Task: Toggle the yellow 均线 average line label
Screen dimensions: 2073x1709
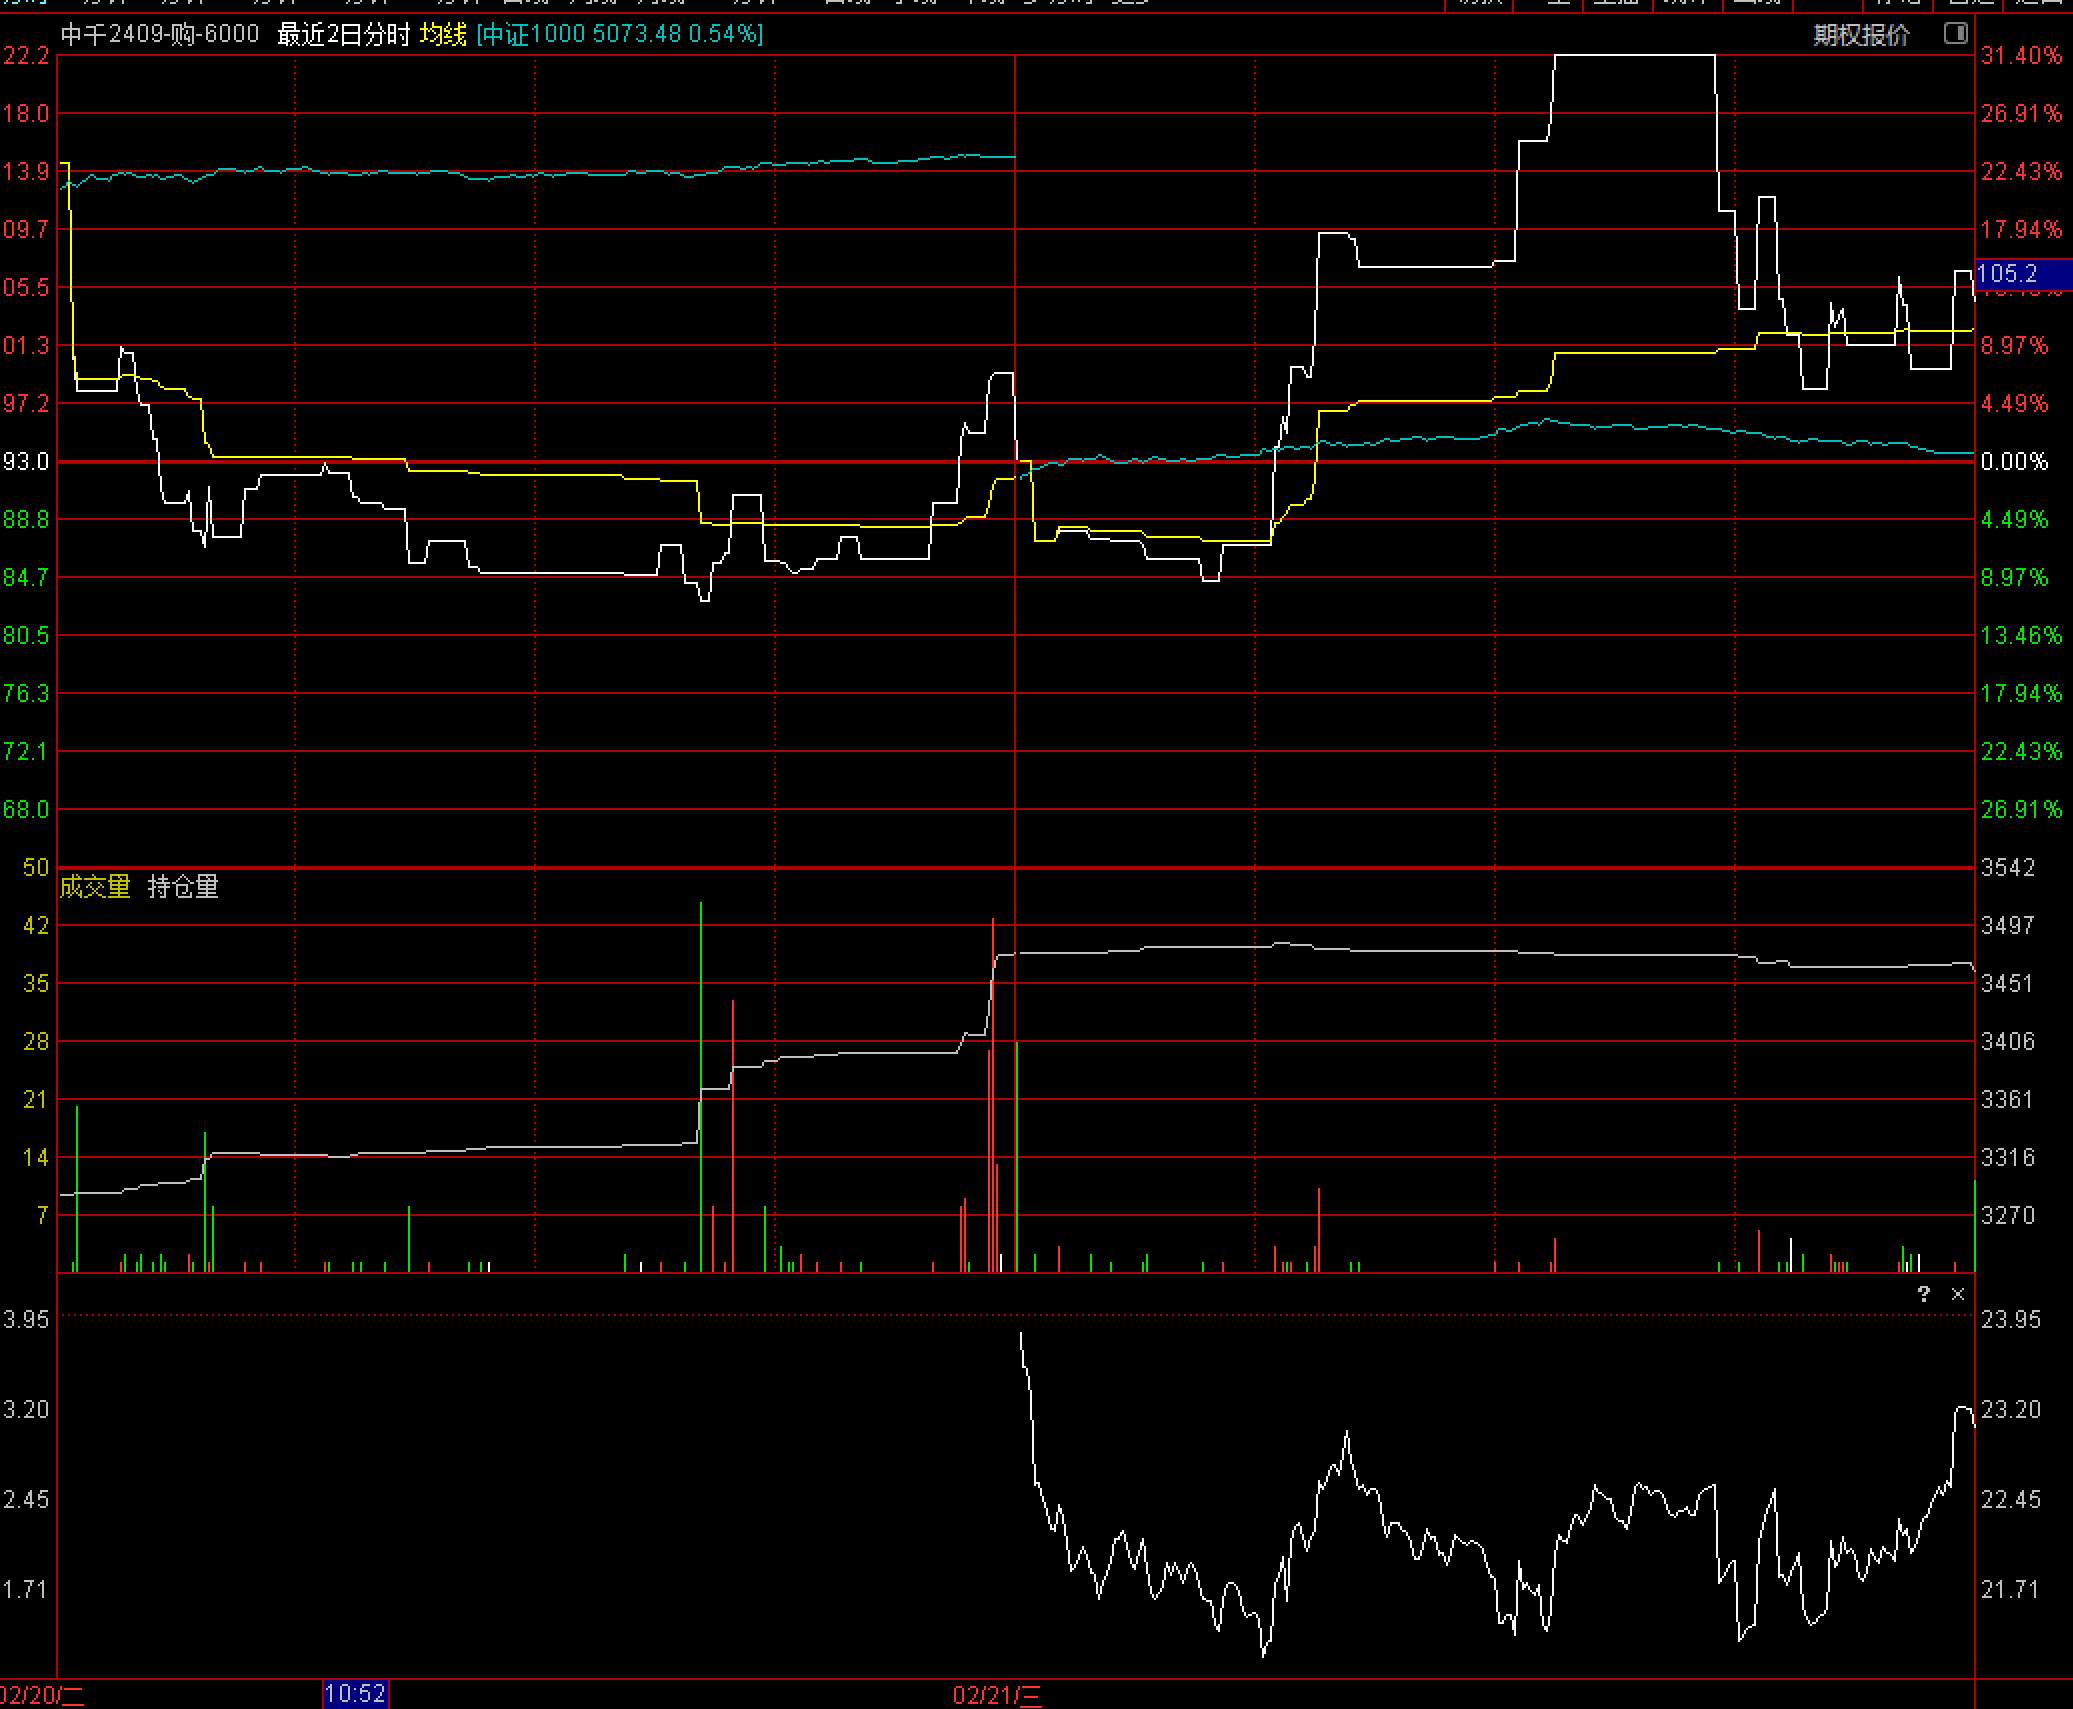Action: 443,35
